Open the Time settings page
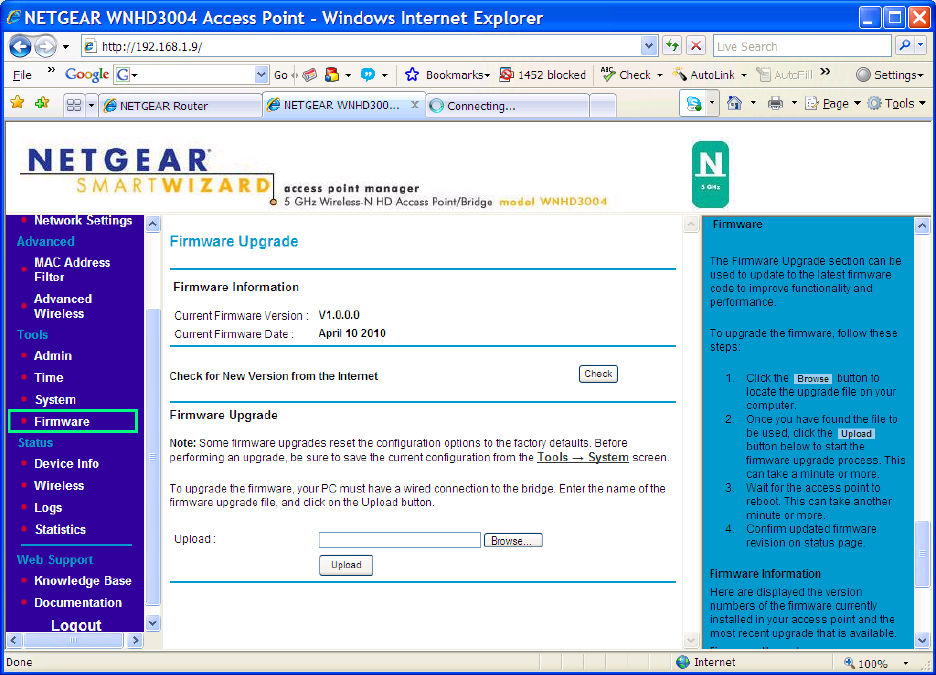Screen dimensions: 936x675 tap(48, 378)
